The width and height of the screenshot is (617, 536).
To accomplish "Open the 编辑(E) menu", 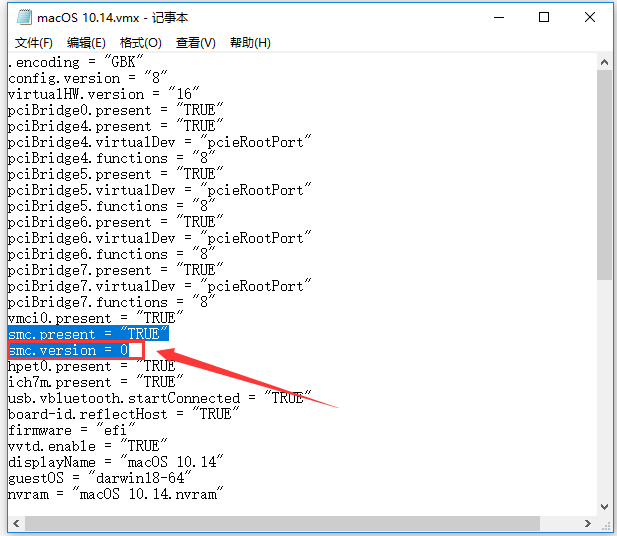I will [86, 43].
